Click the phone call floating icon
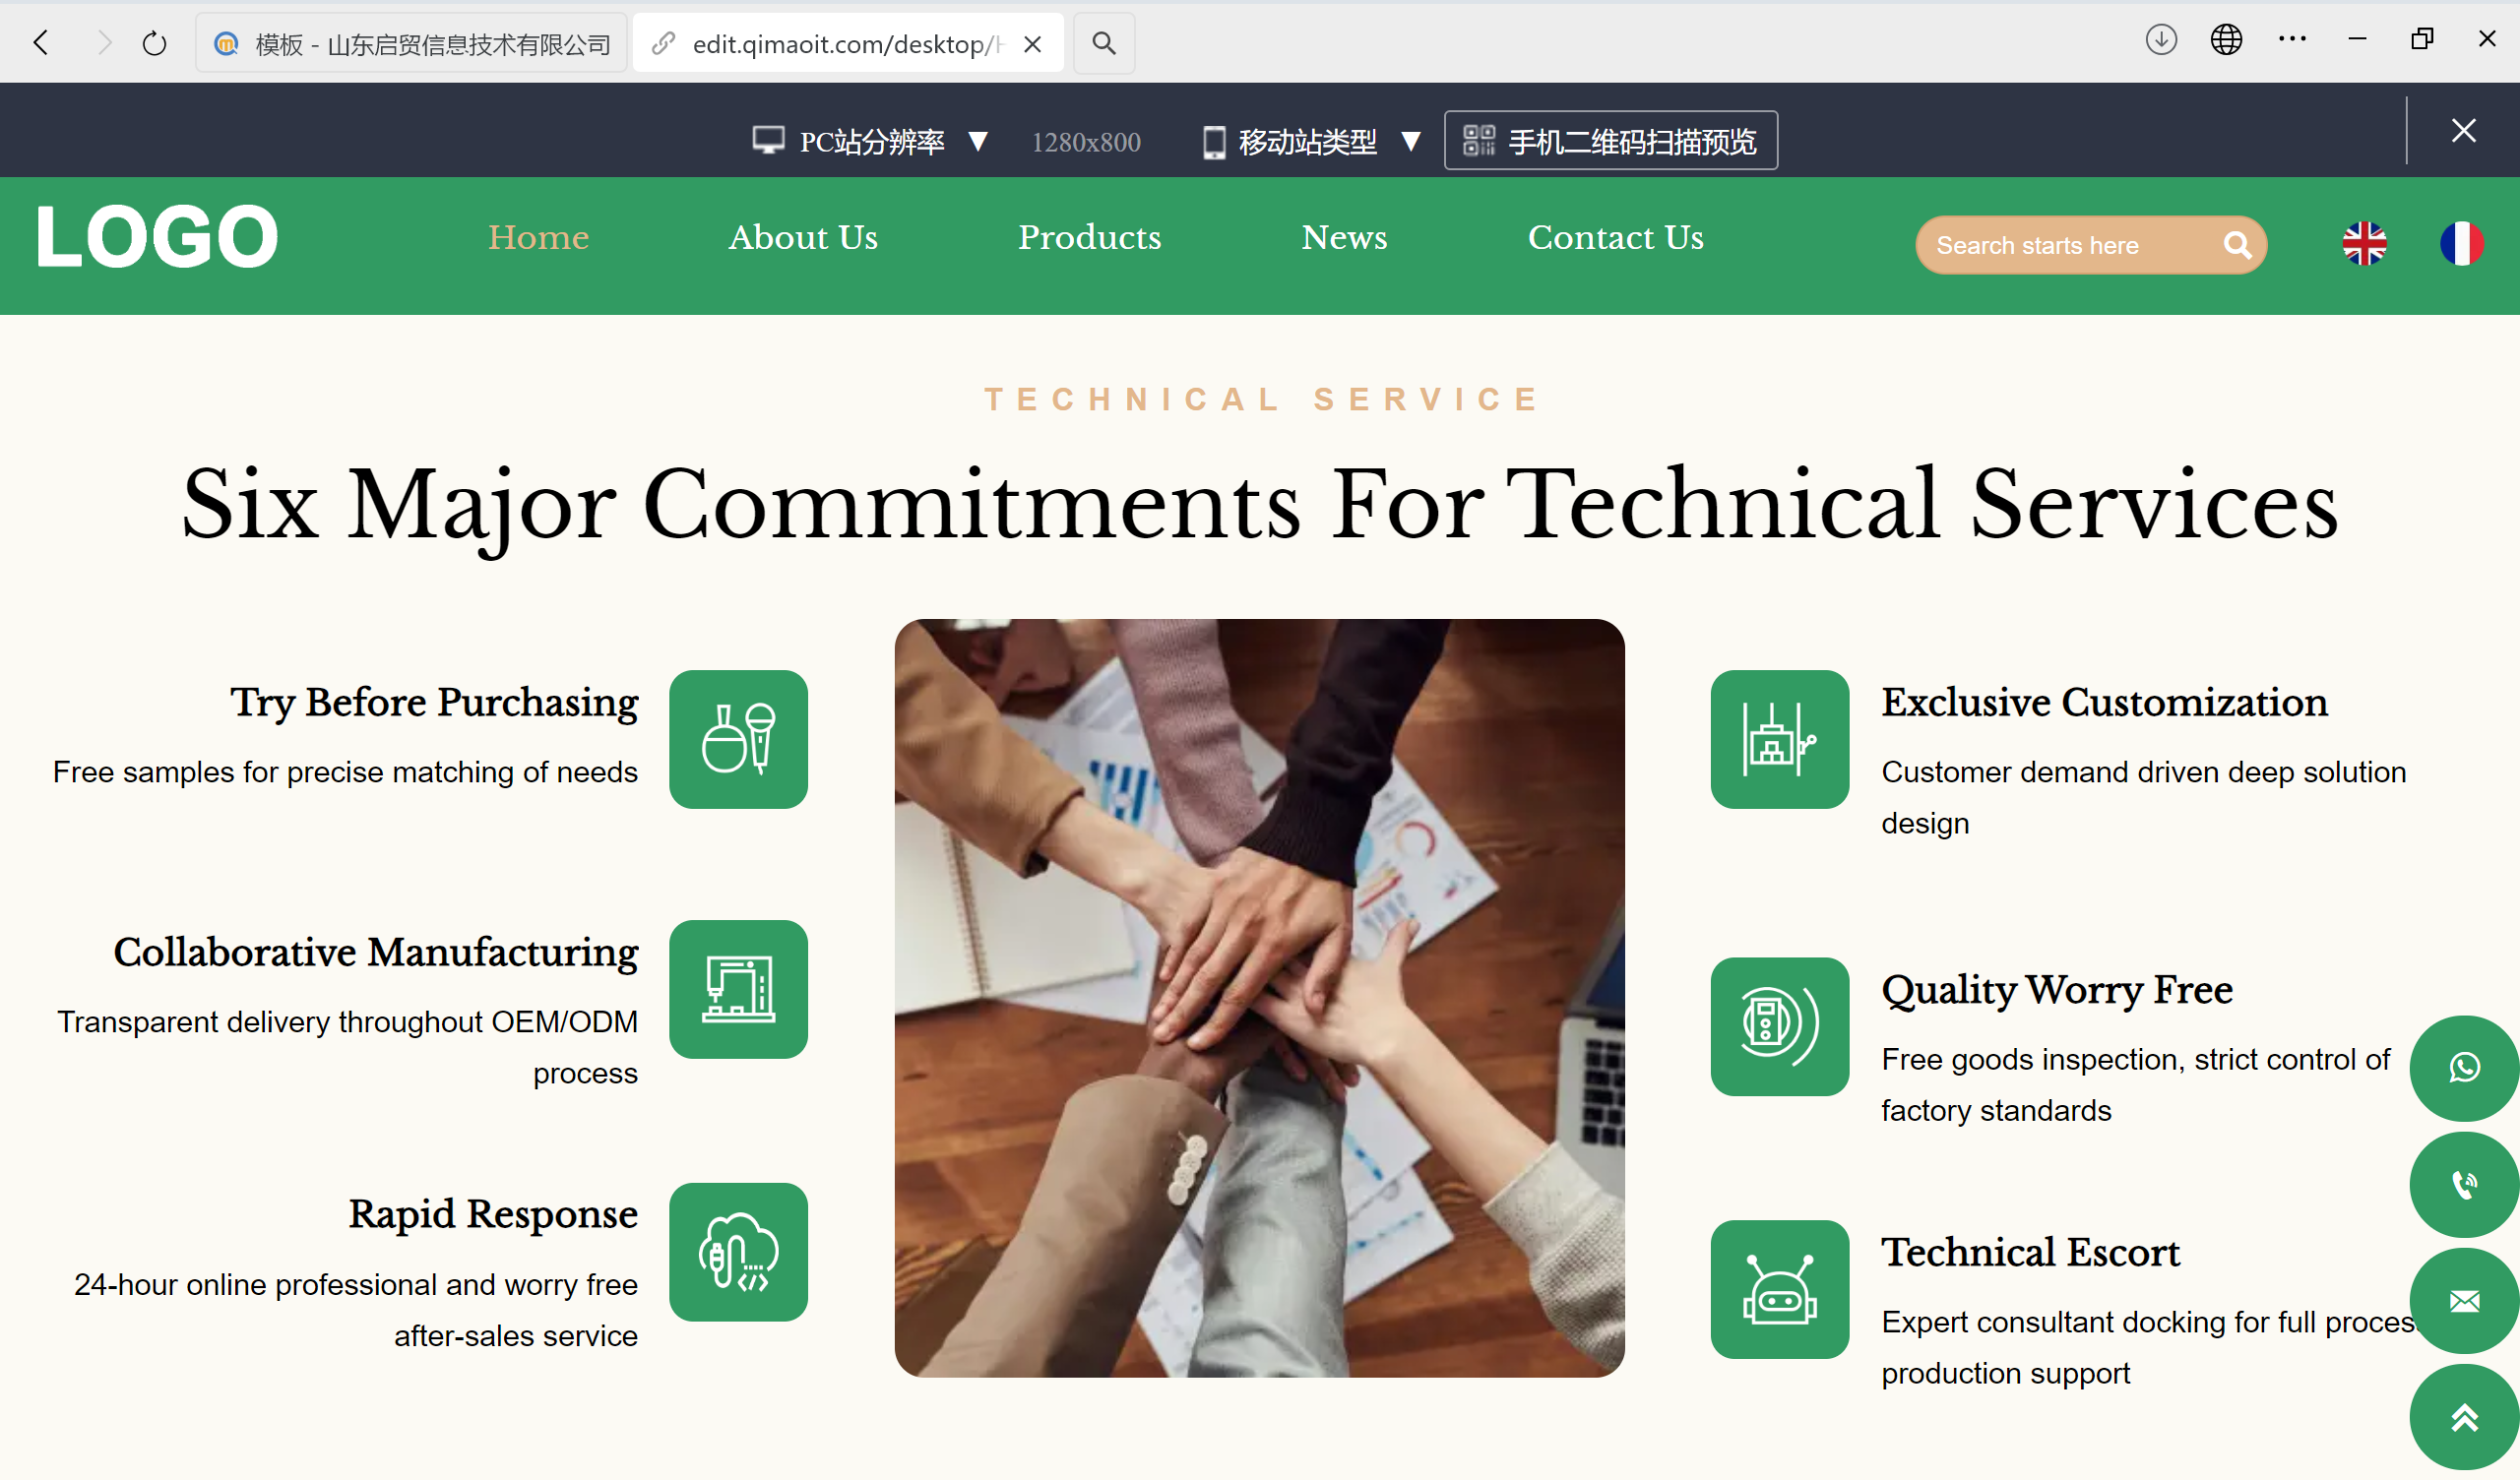Screen dimensions: 2520x1480 tap(2463, 1184)
